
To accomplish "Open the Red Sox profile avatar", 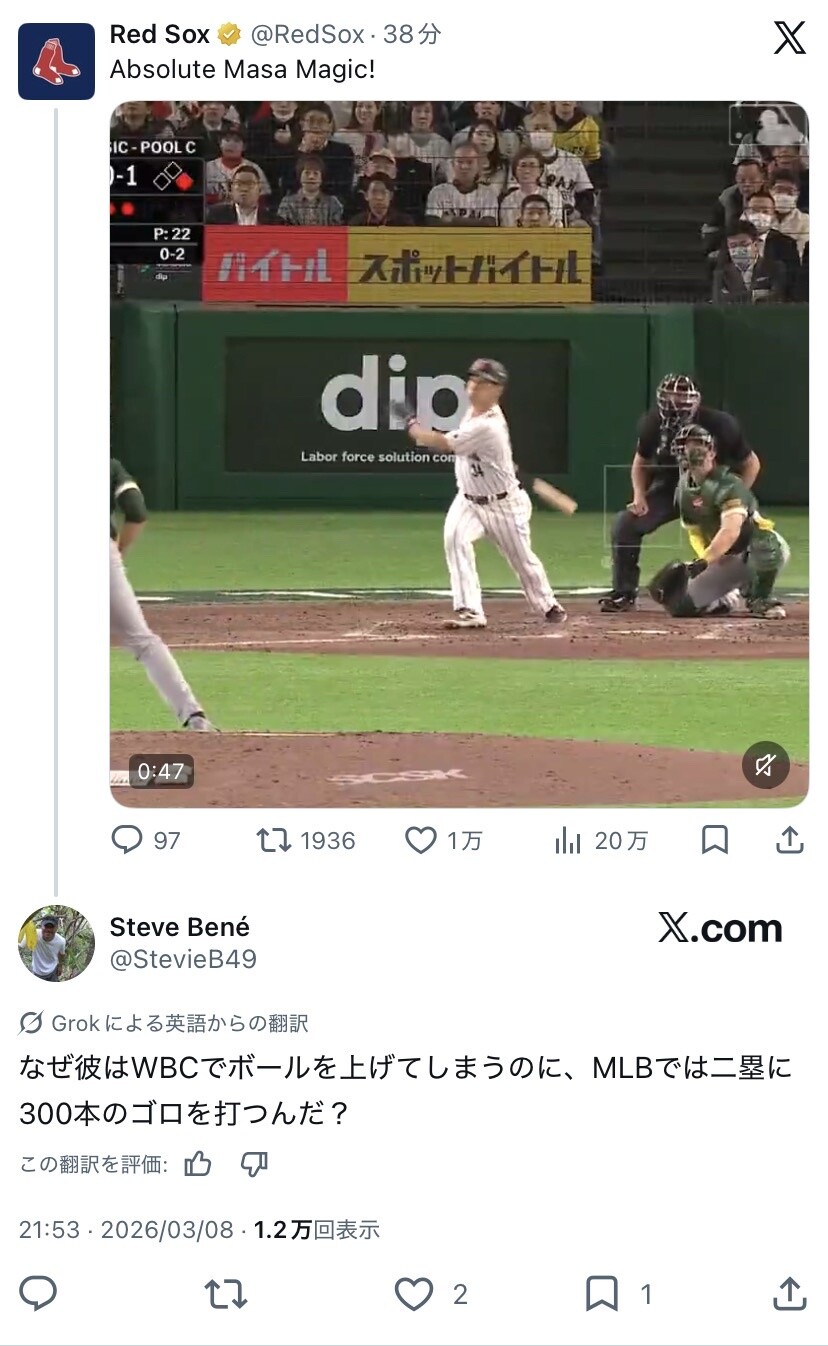I will tap(56, 61).
